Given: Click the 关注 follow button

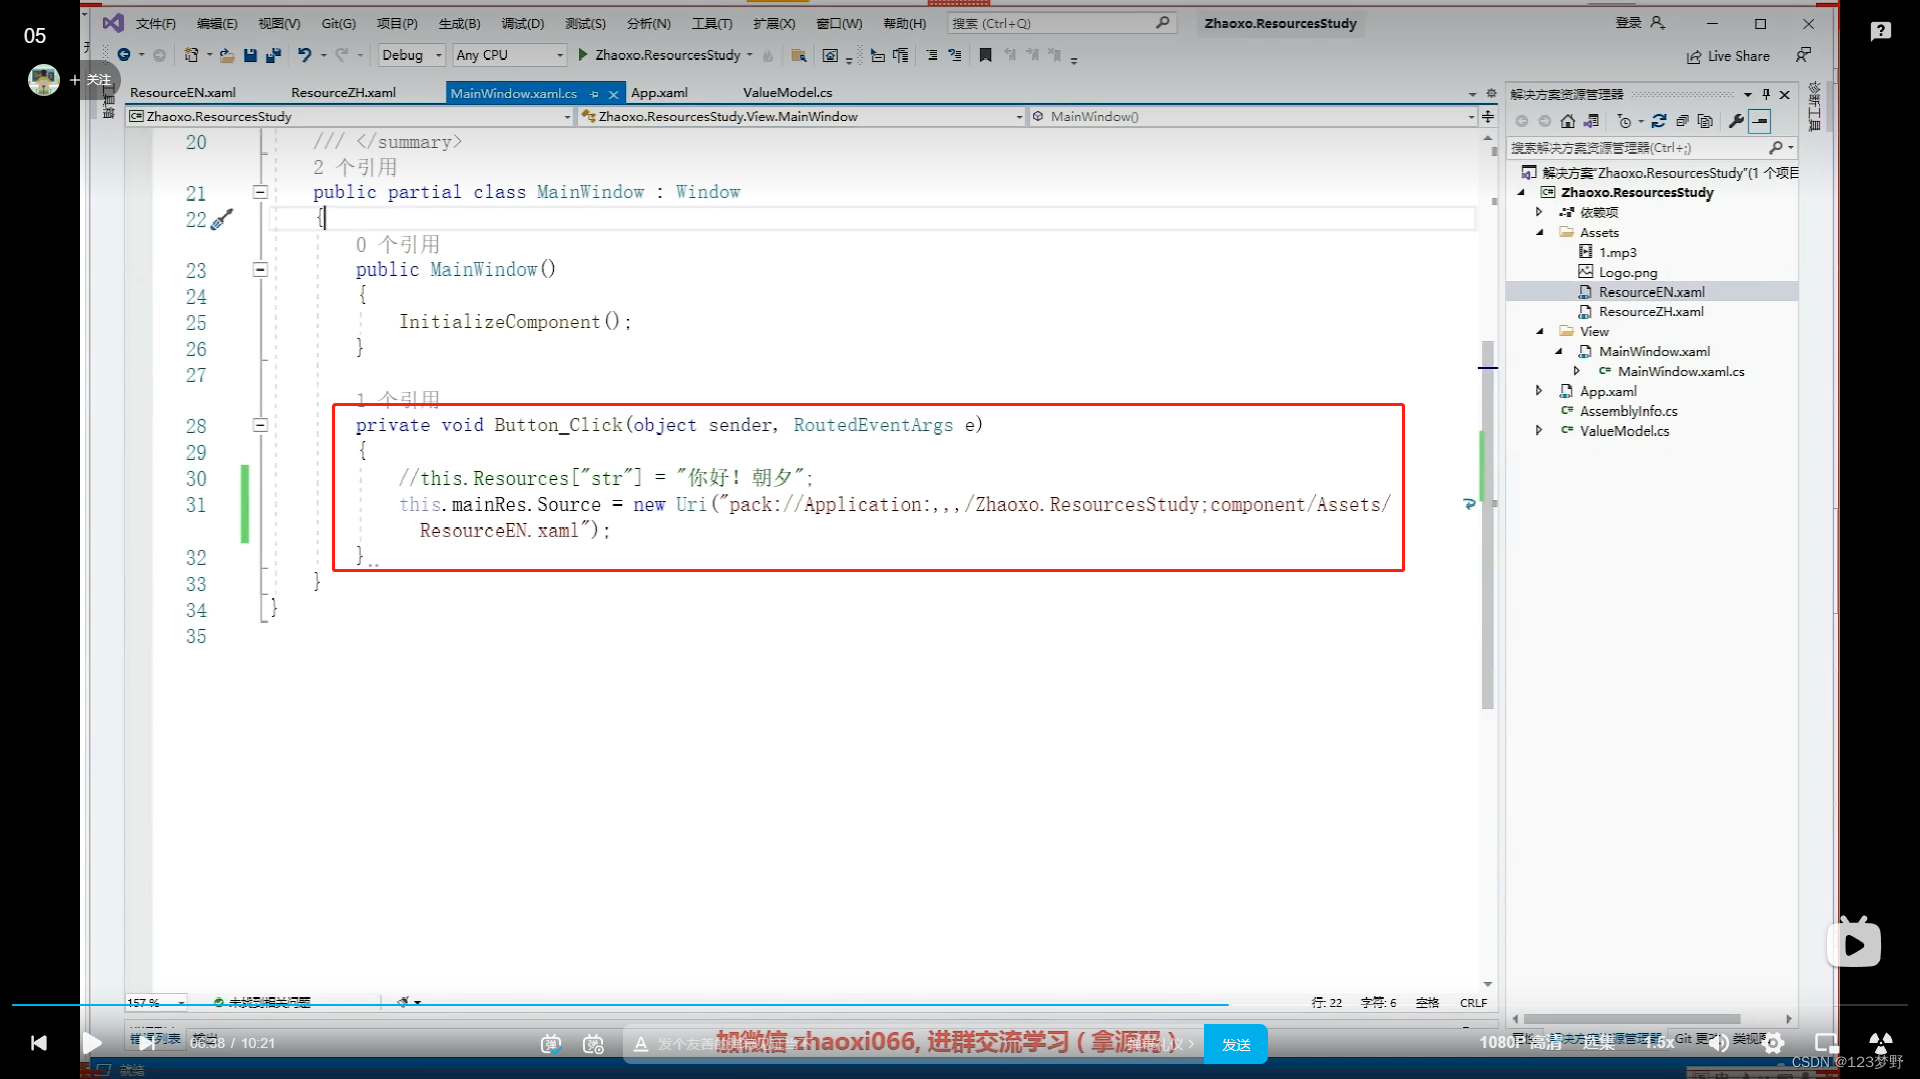Looking at the screenshot, I should 92,80.
